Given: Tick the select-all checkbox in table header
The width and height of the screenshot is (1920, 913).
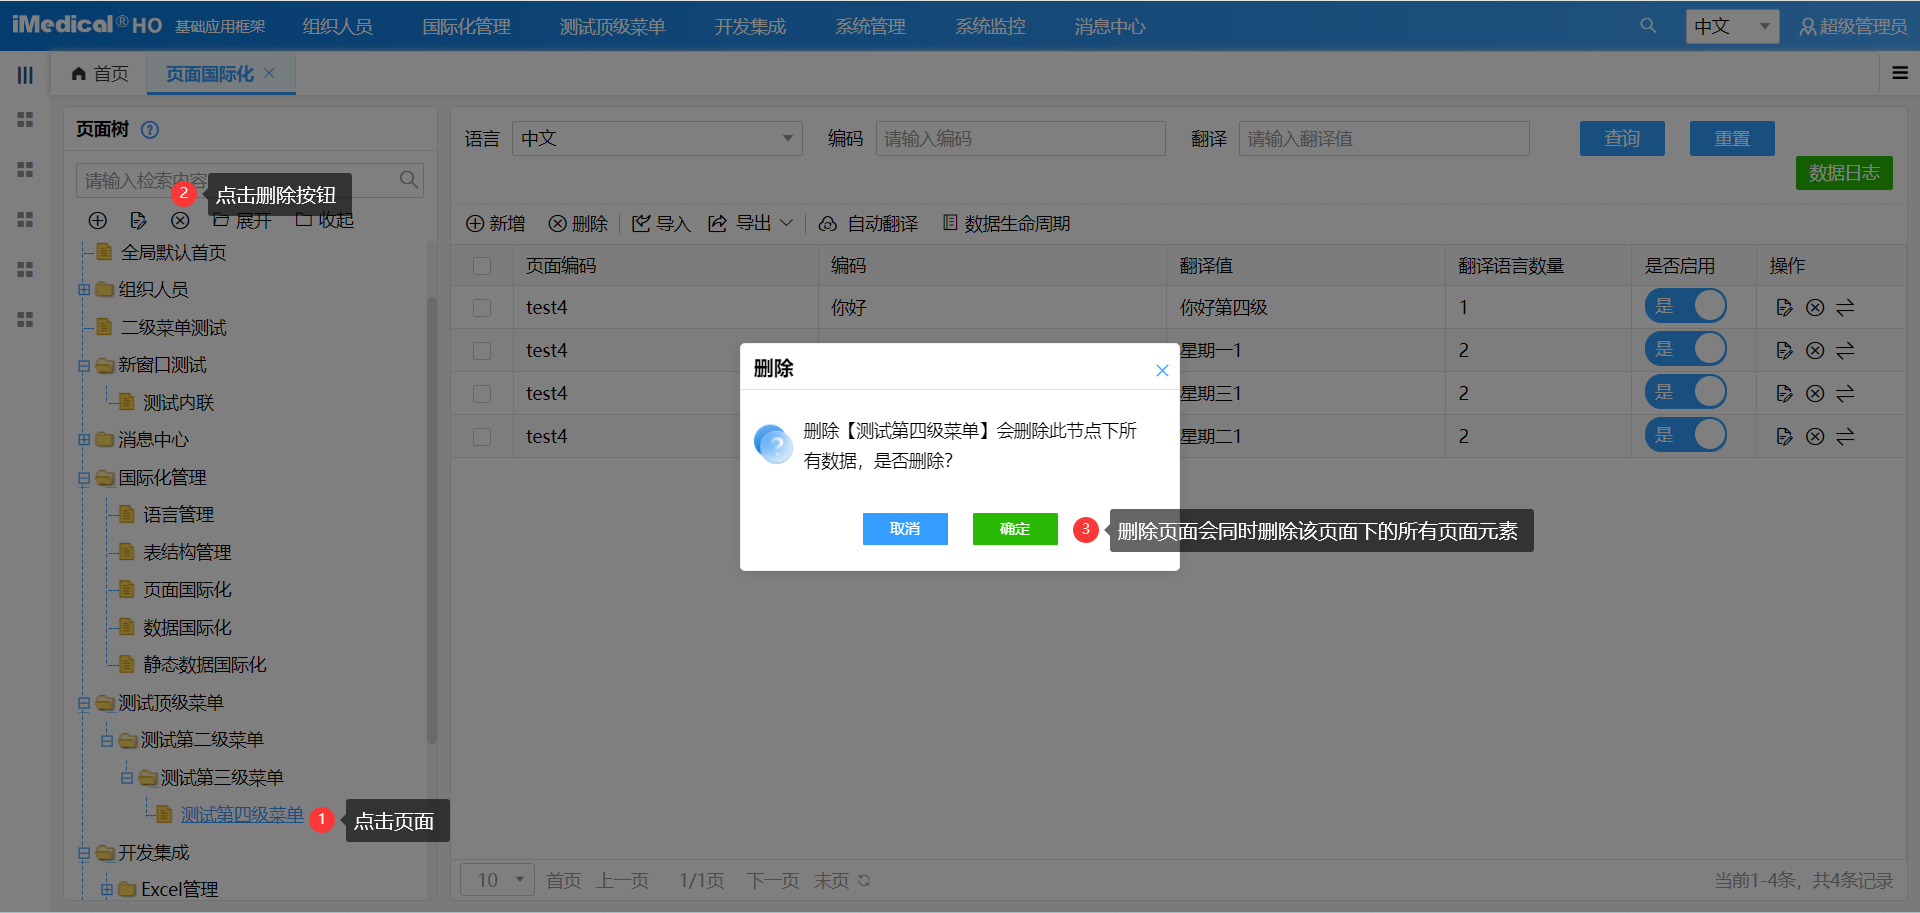Looking at the screenshot, I should [x=482, y=266].
